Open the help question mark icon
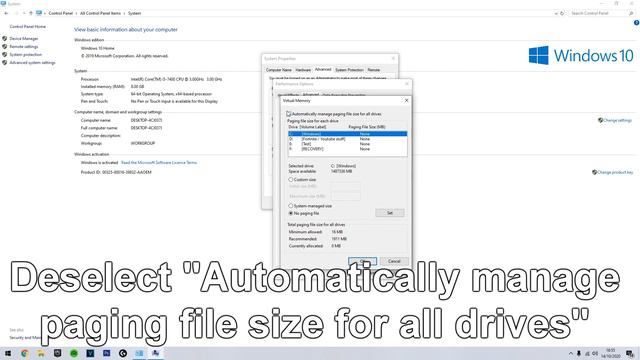640x360 pixels. 636,23
